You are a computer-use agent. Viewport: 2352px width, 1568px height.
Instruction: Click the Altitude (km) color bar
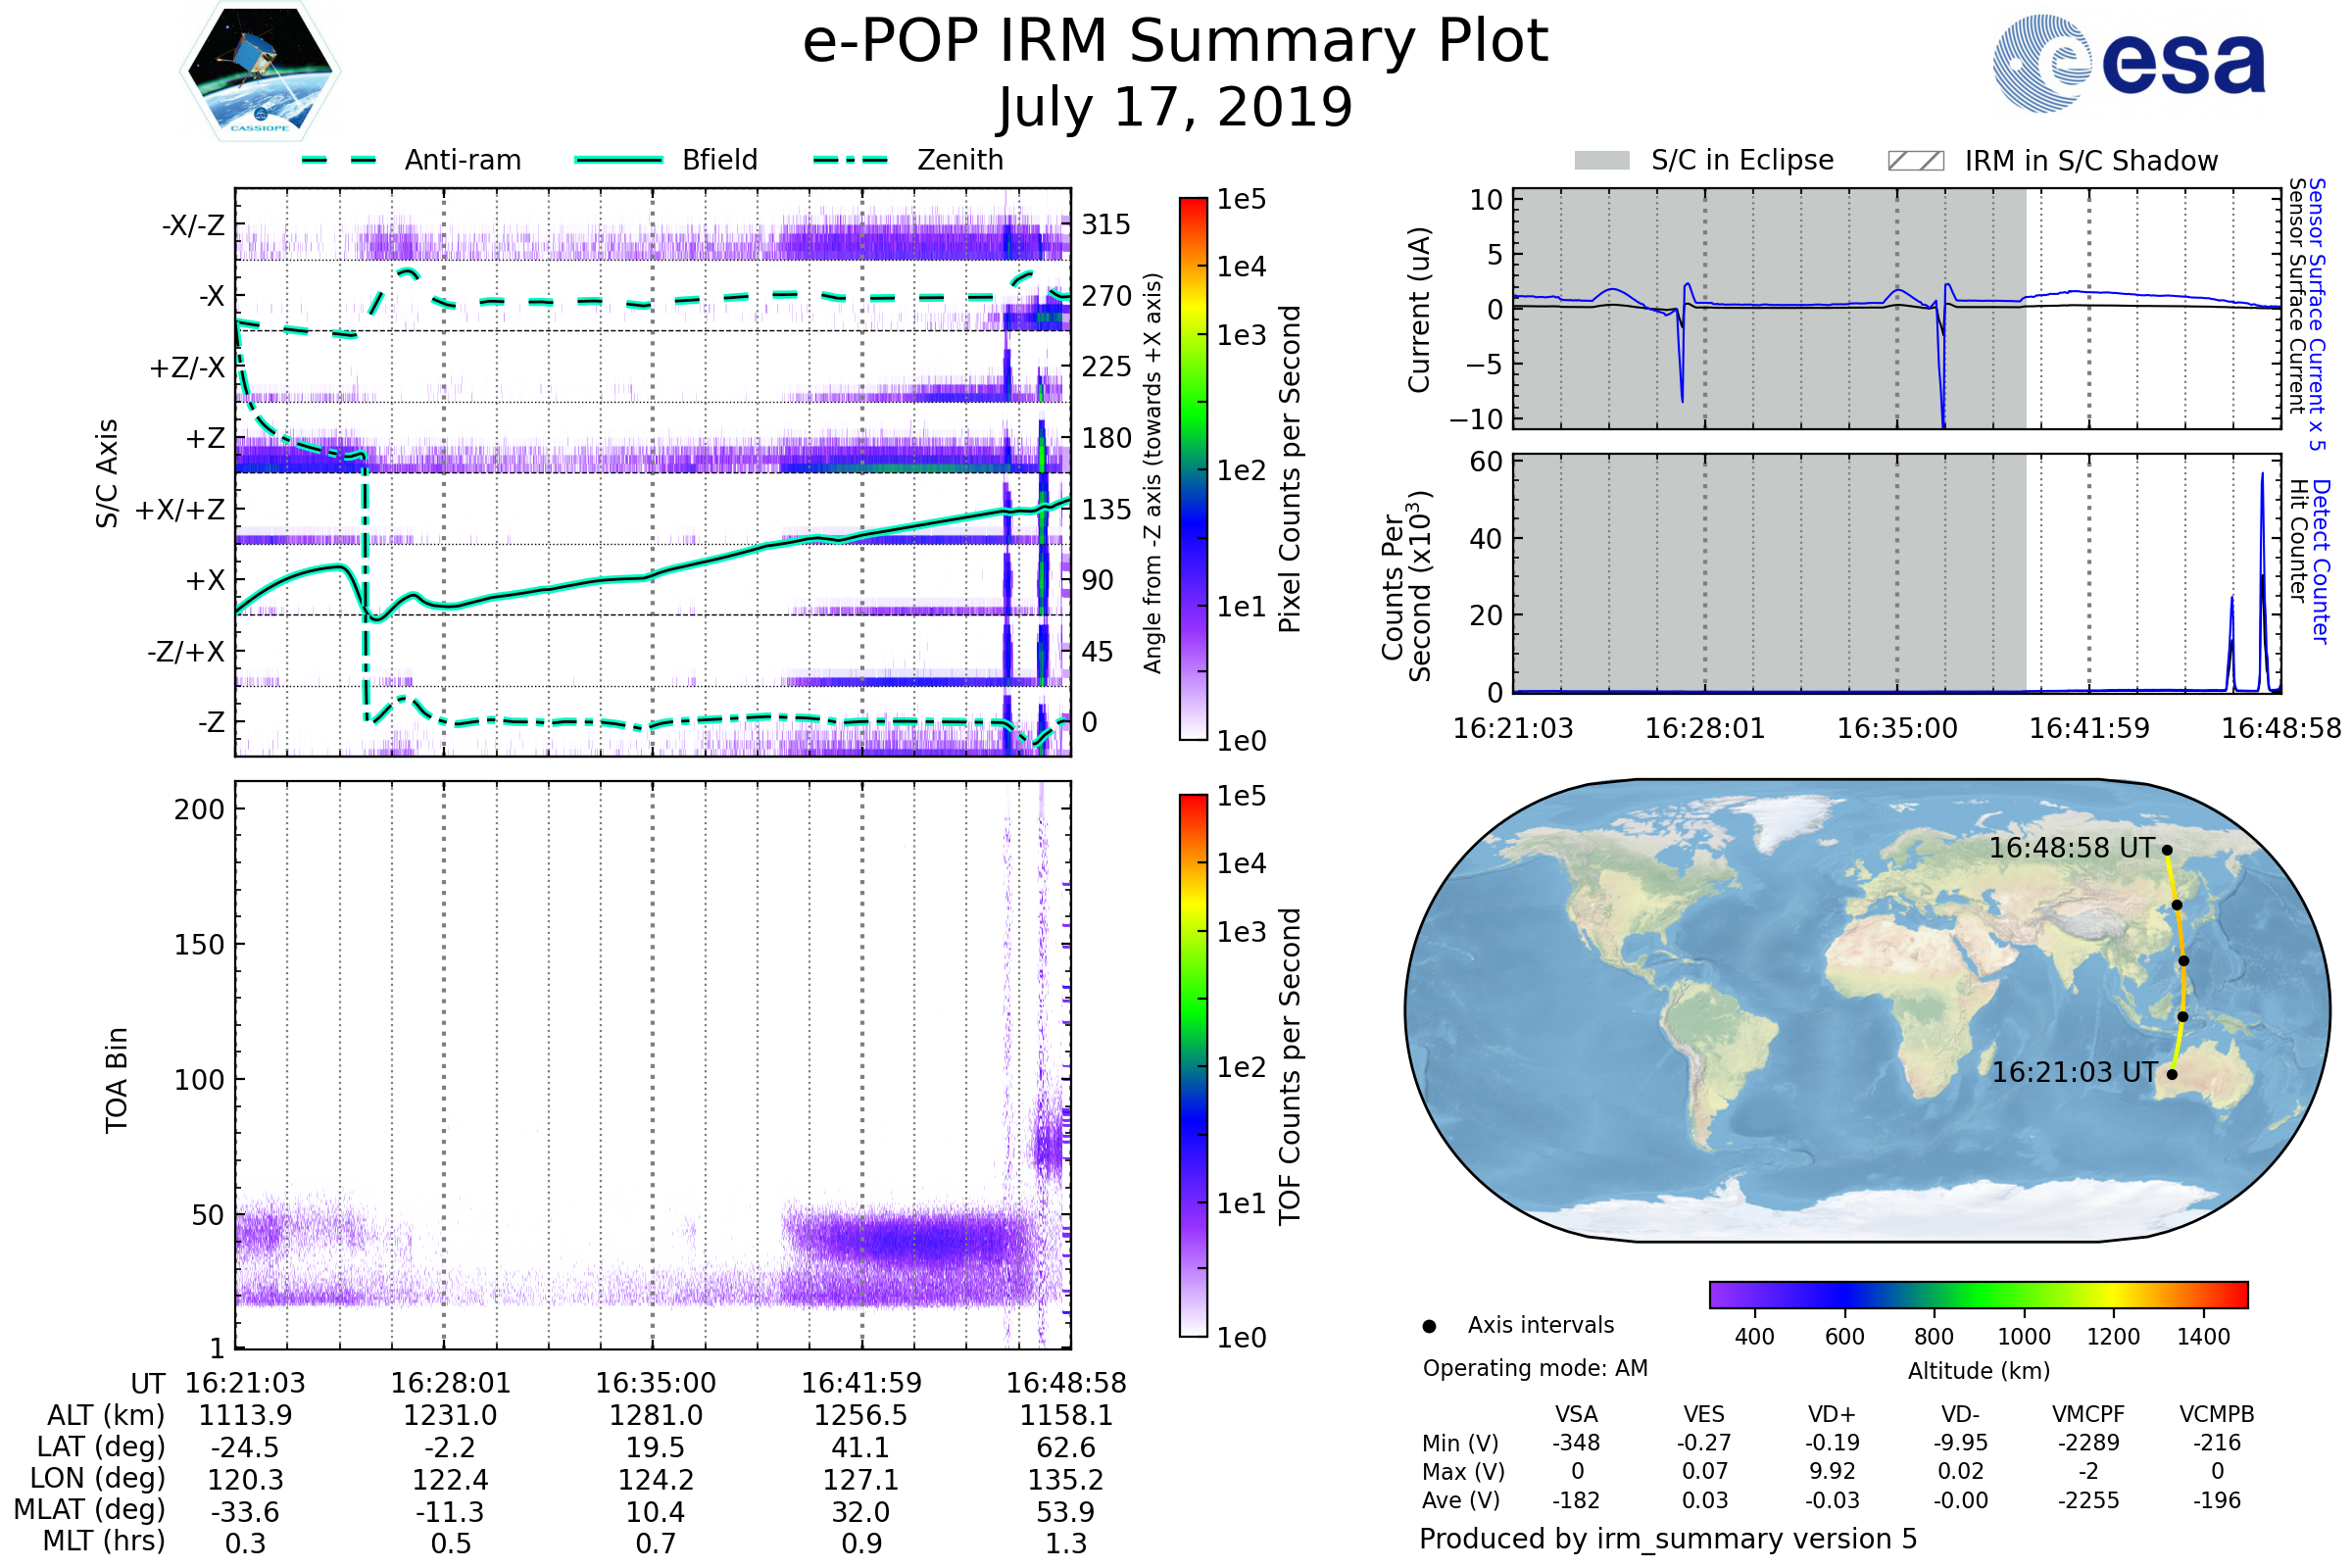click(1978, 1295)
